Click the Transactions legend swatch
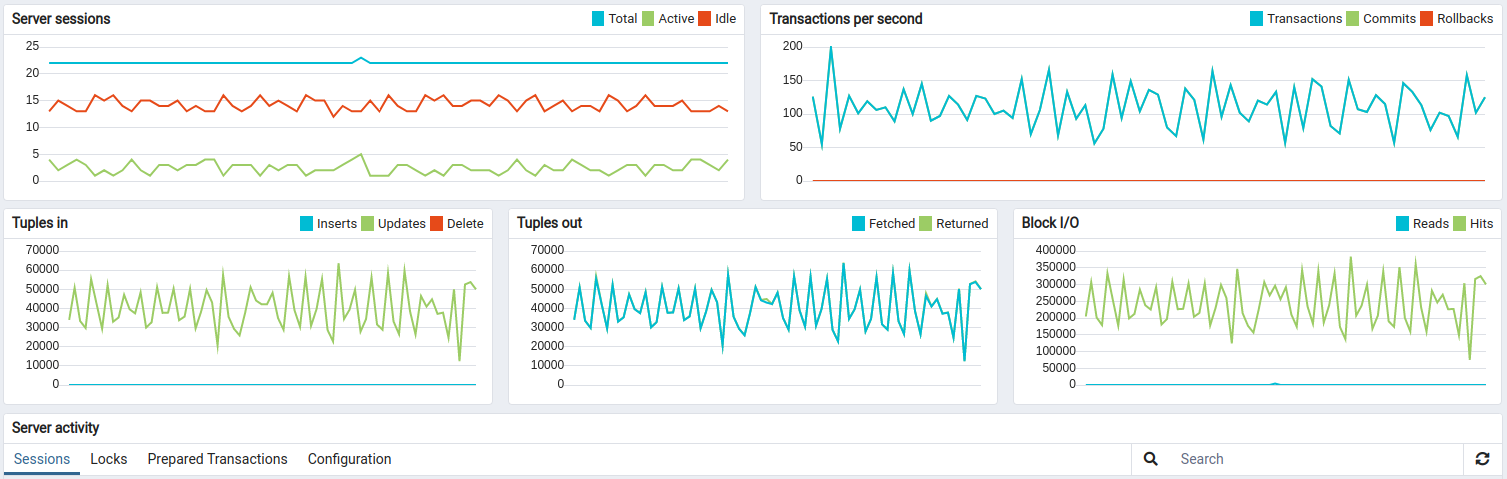Image resolution: width=1507 pixels, height=479 pixels. (x=1256, y=19)
